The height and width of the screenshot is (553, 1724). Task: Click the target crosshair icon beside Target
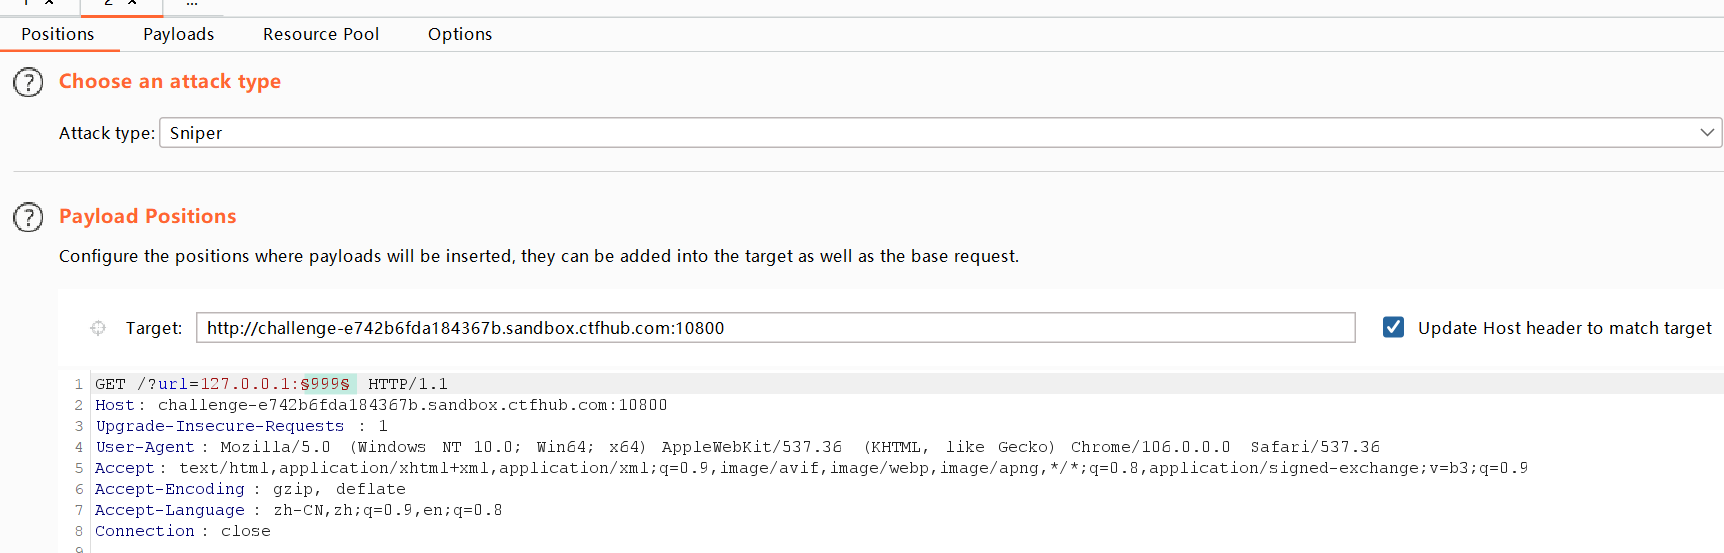point(98,328)
